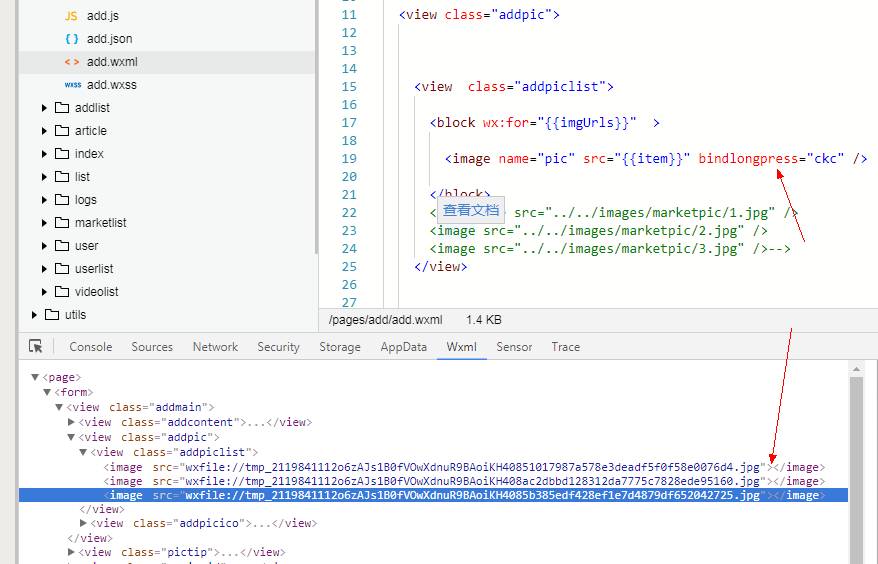The image size is (878, 564).
Task: Open the Network tab
Action: point(215,347)
